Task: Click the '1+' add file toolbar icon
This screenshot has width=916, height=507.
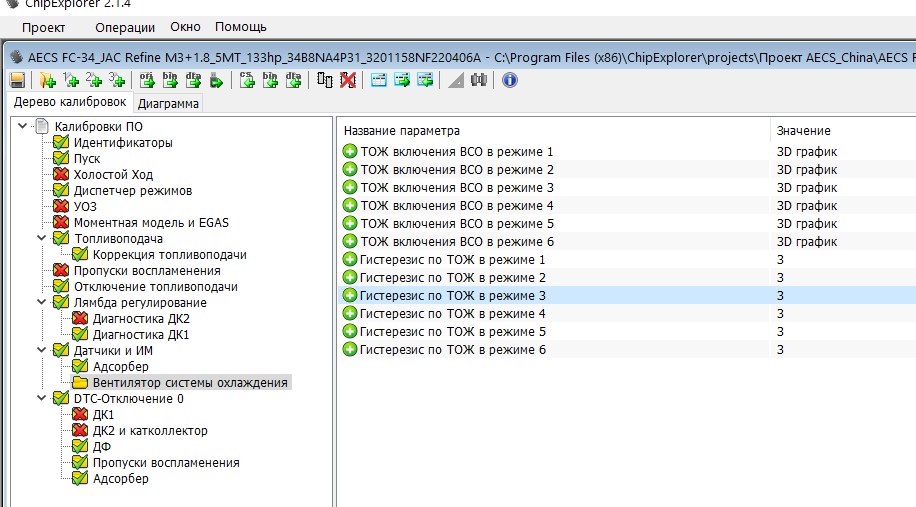Action: coord(71,80)
